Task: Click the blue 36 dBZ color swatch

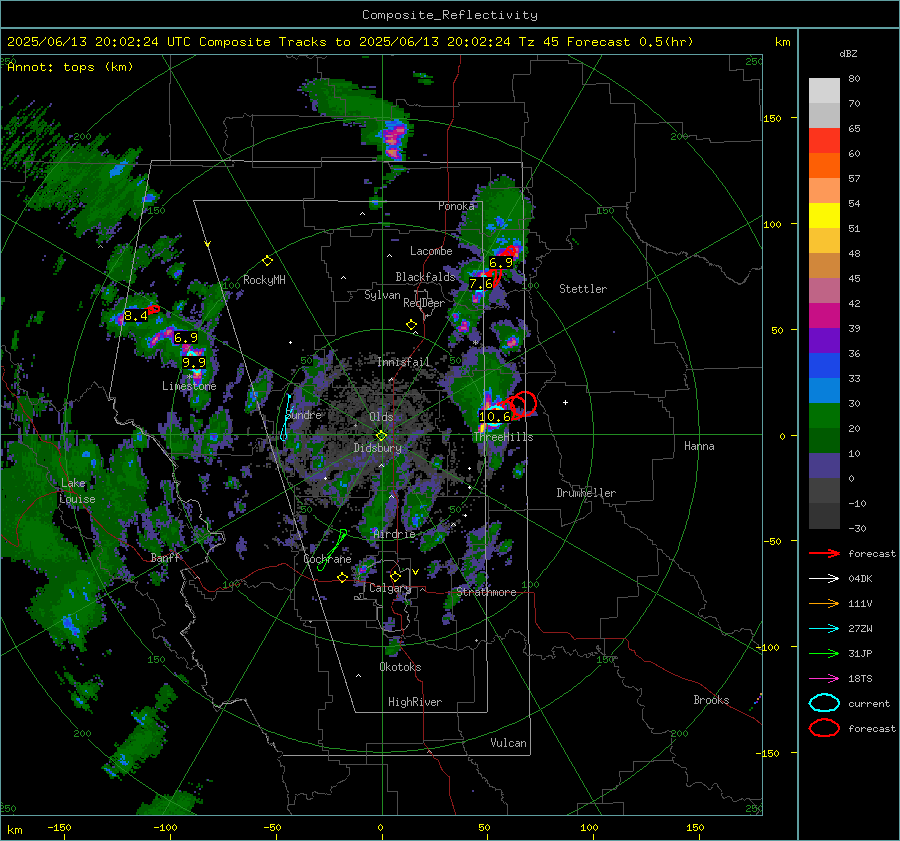Action: pyautogui.click(x=824, y=365)
